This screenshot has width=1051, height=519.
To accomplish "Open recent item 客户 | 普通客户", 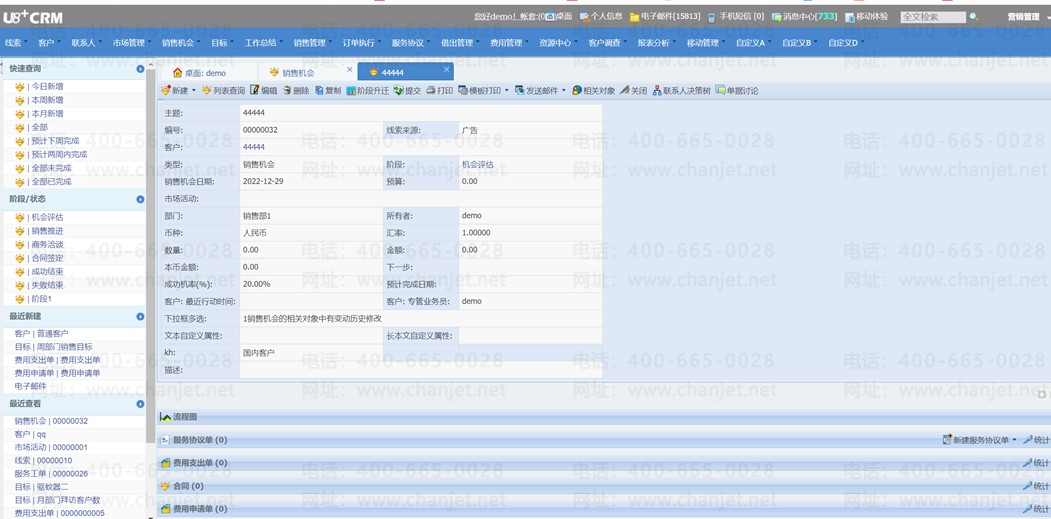I will [42, 333].
